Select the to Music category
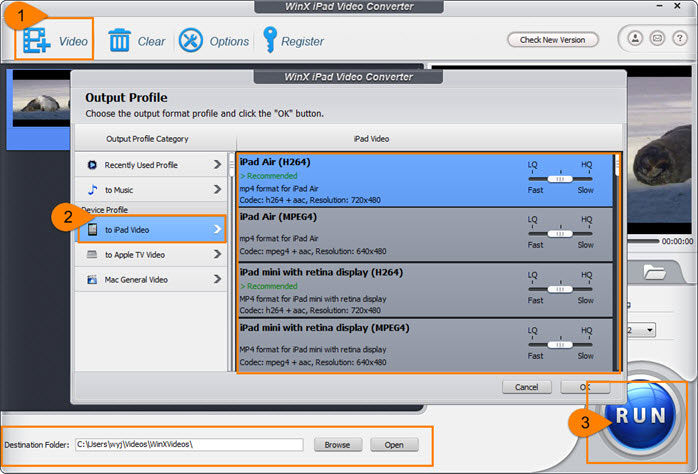This screenshot has width=698, height=474. (x=151, y=190)
